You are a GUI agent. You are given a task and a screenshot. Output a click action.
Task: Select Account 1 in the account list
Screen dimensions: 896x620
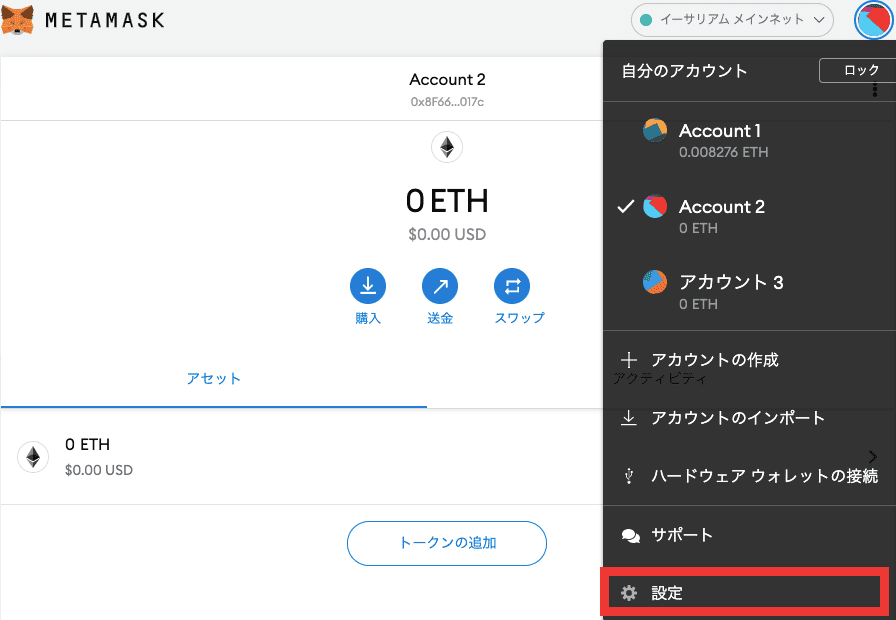750,140
